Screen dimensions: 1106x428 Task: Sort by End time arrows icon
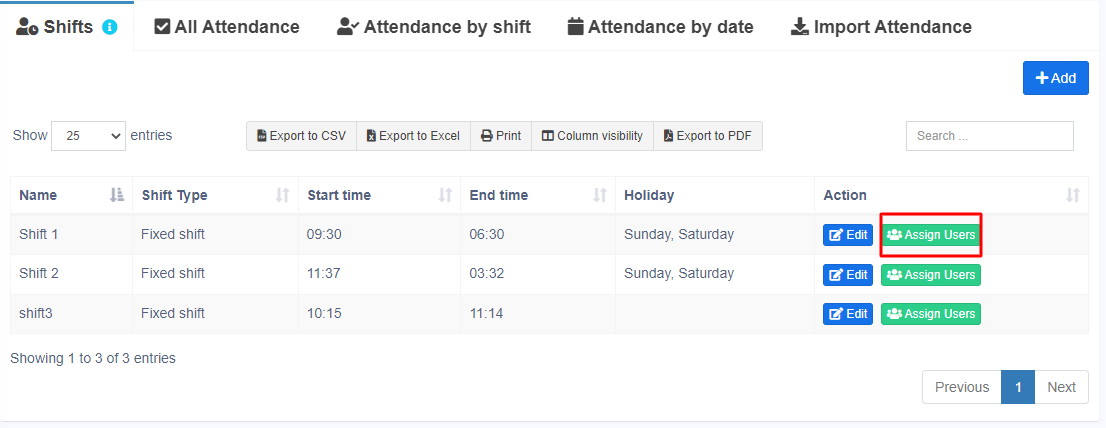click(x=600, y=195)
